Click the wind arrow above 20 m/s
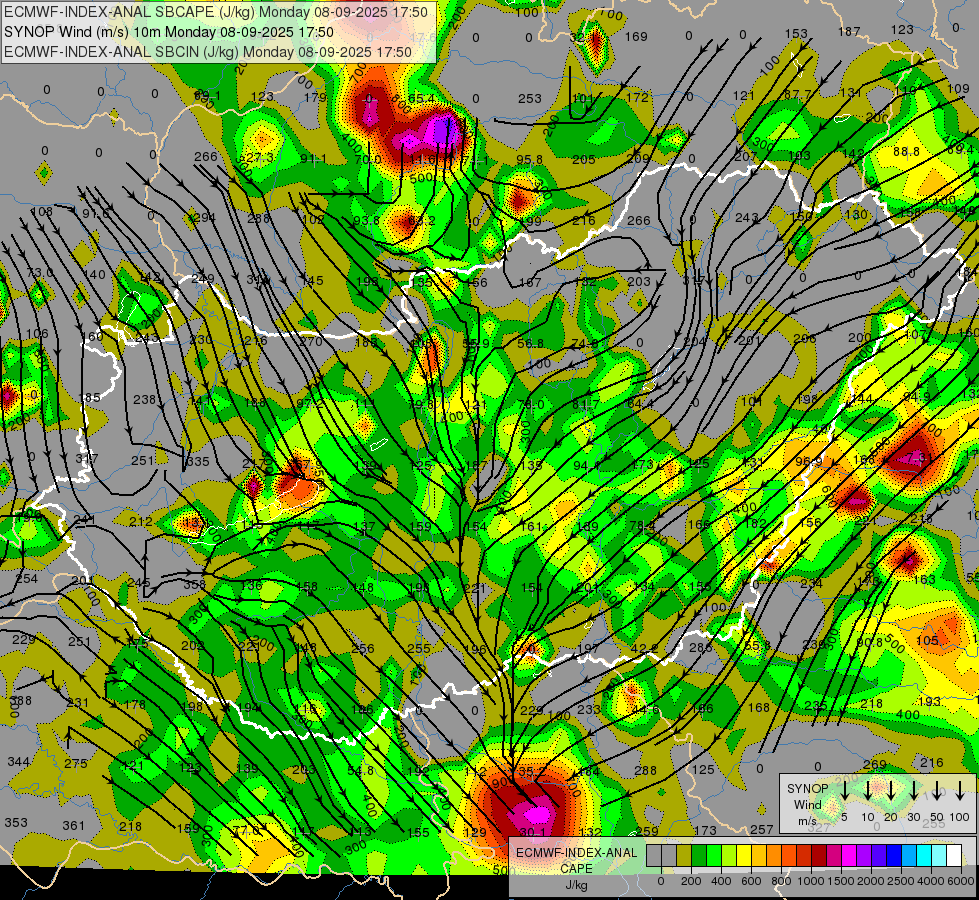Image resolution: width=979 pixels, height=900 pixels. coord(890,790)
